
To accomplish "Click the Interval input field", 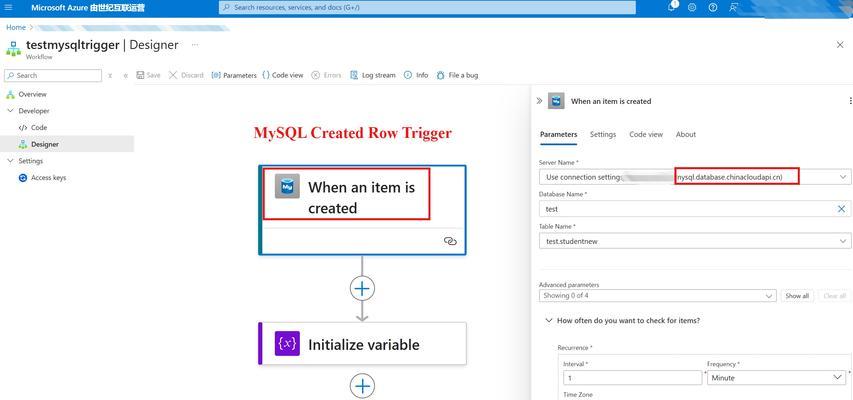I will click(633, 378).
